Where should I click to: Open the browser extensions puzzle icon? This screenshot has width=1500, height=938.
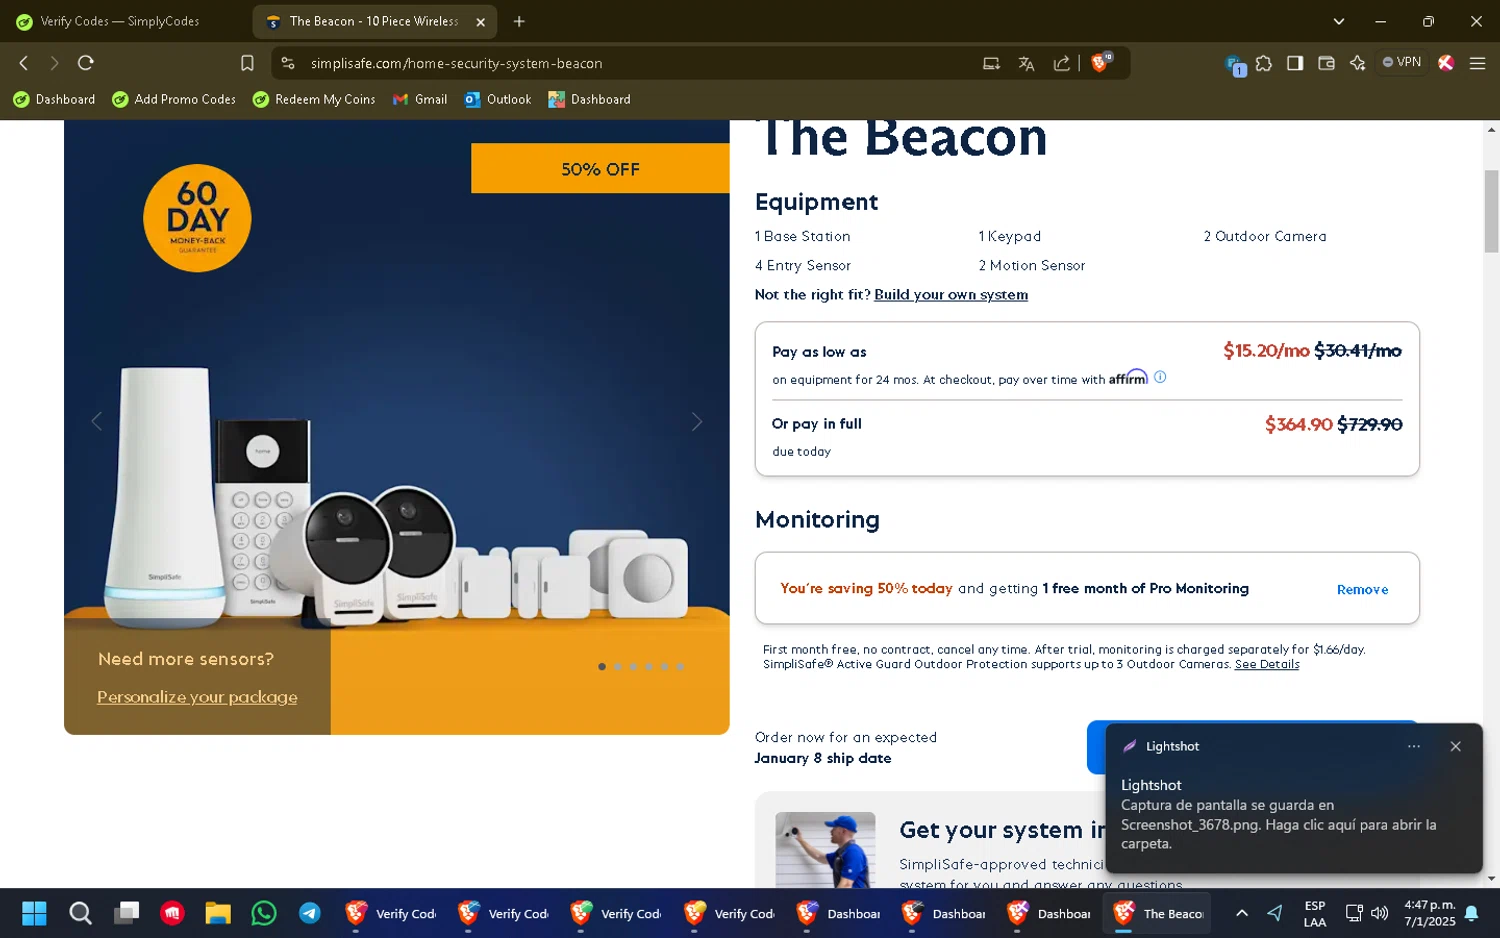pyautogui.click(x=1264, y=63)
